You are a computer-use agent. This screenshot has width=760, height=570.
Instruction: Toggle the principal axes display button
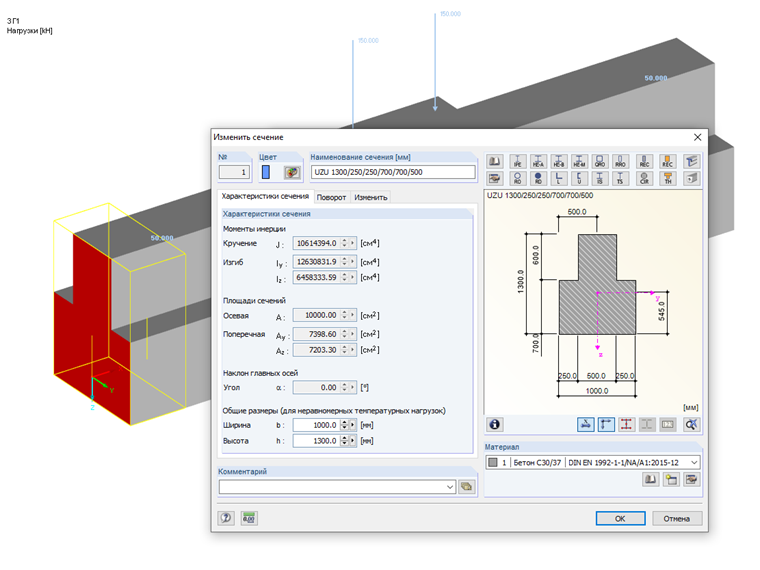pyautogui.click(x=606, y=425)
